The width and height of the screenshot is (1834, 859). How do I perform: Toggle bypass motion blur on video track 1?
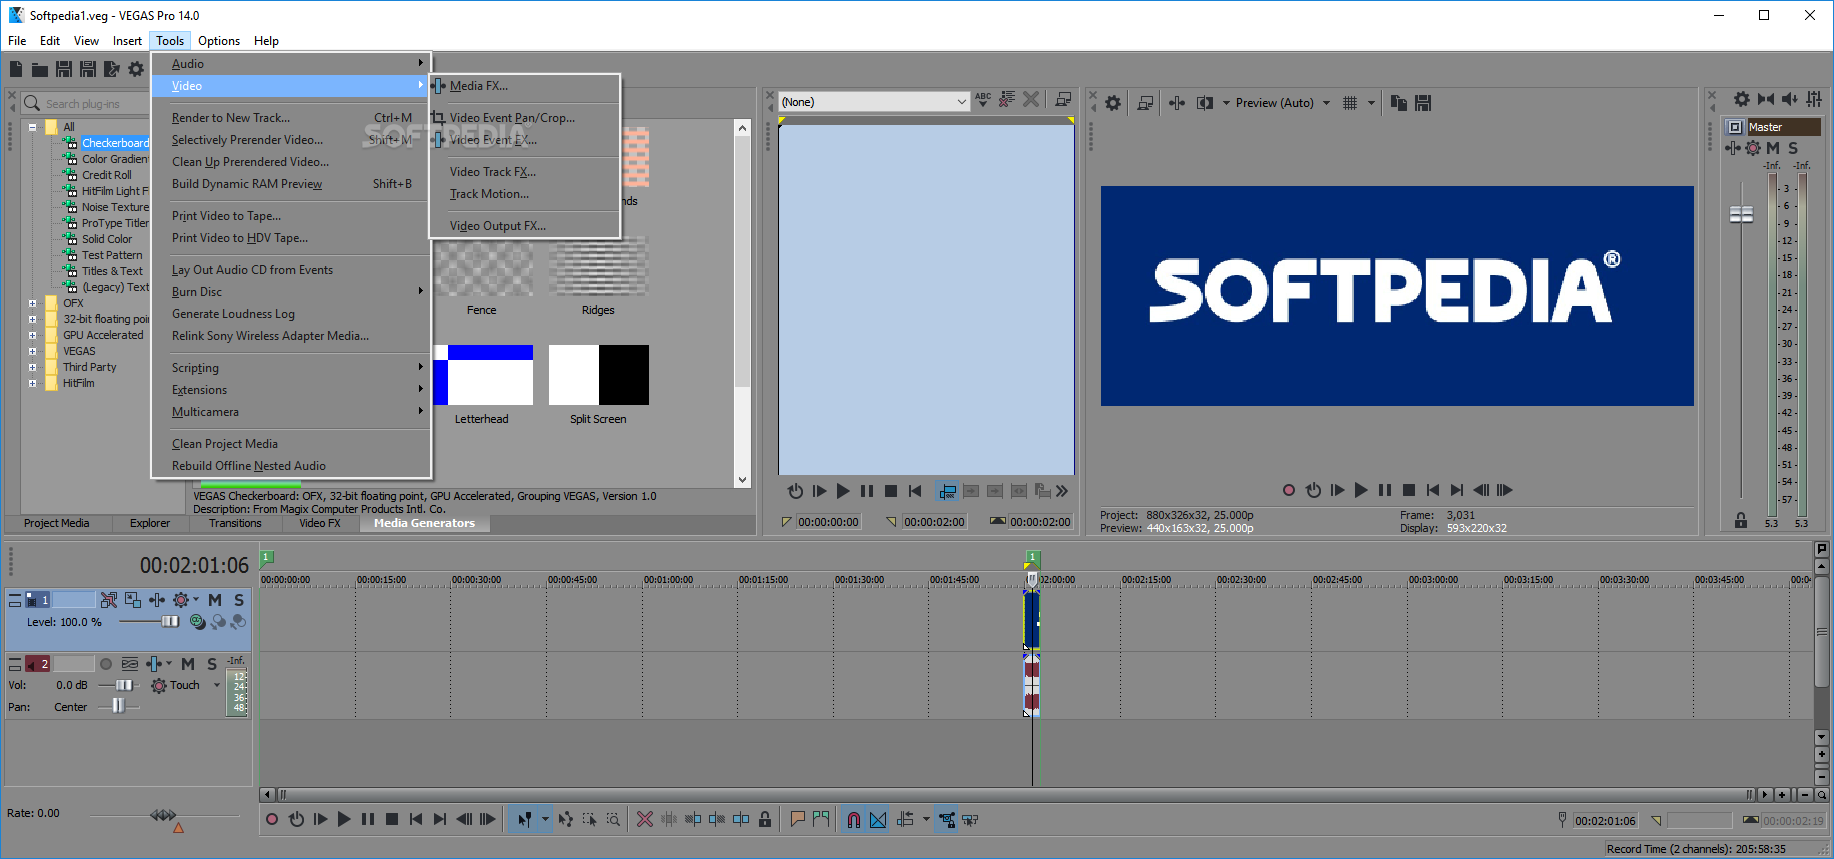point(109,600)
